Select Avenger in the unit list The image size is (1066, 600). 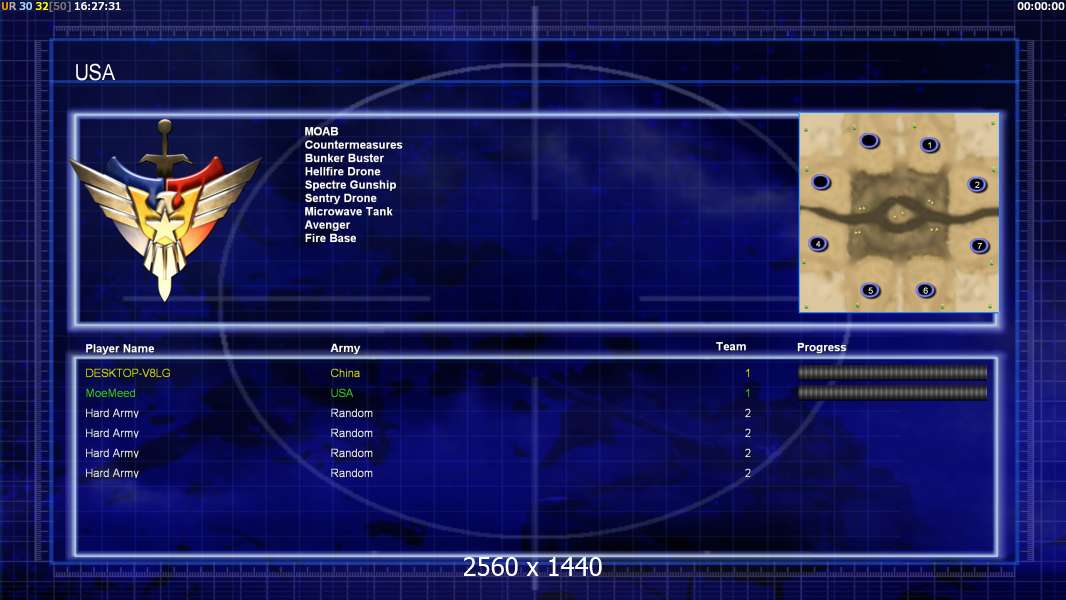tap(327, 225)
